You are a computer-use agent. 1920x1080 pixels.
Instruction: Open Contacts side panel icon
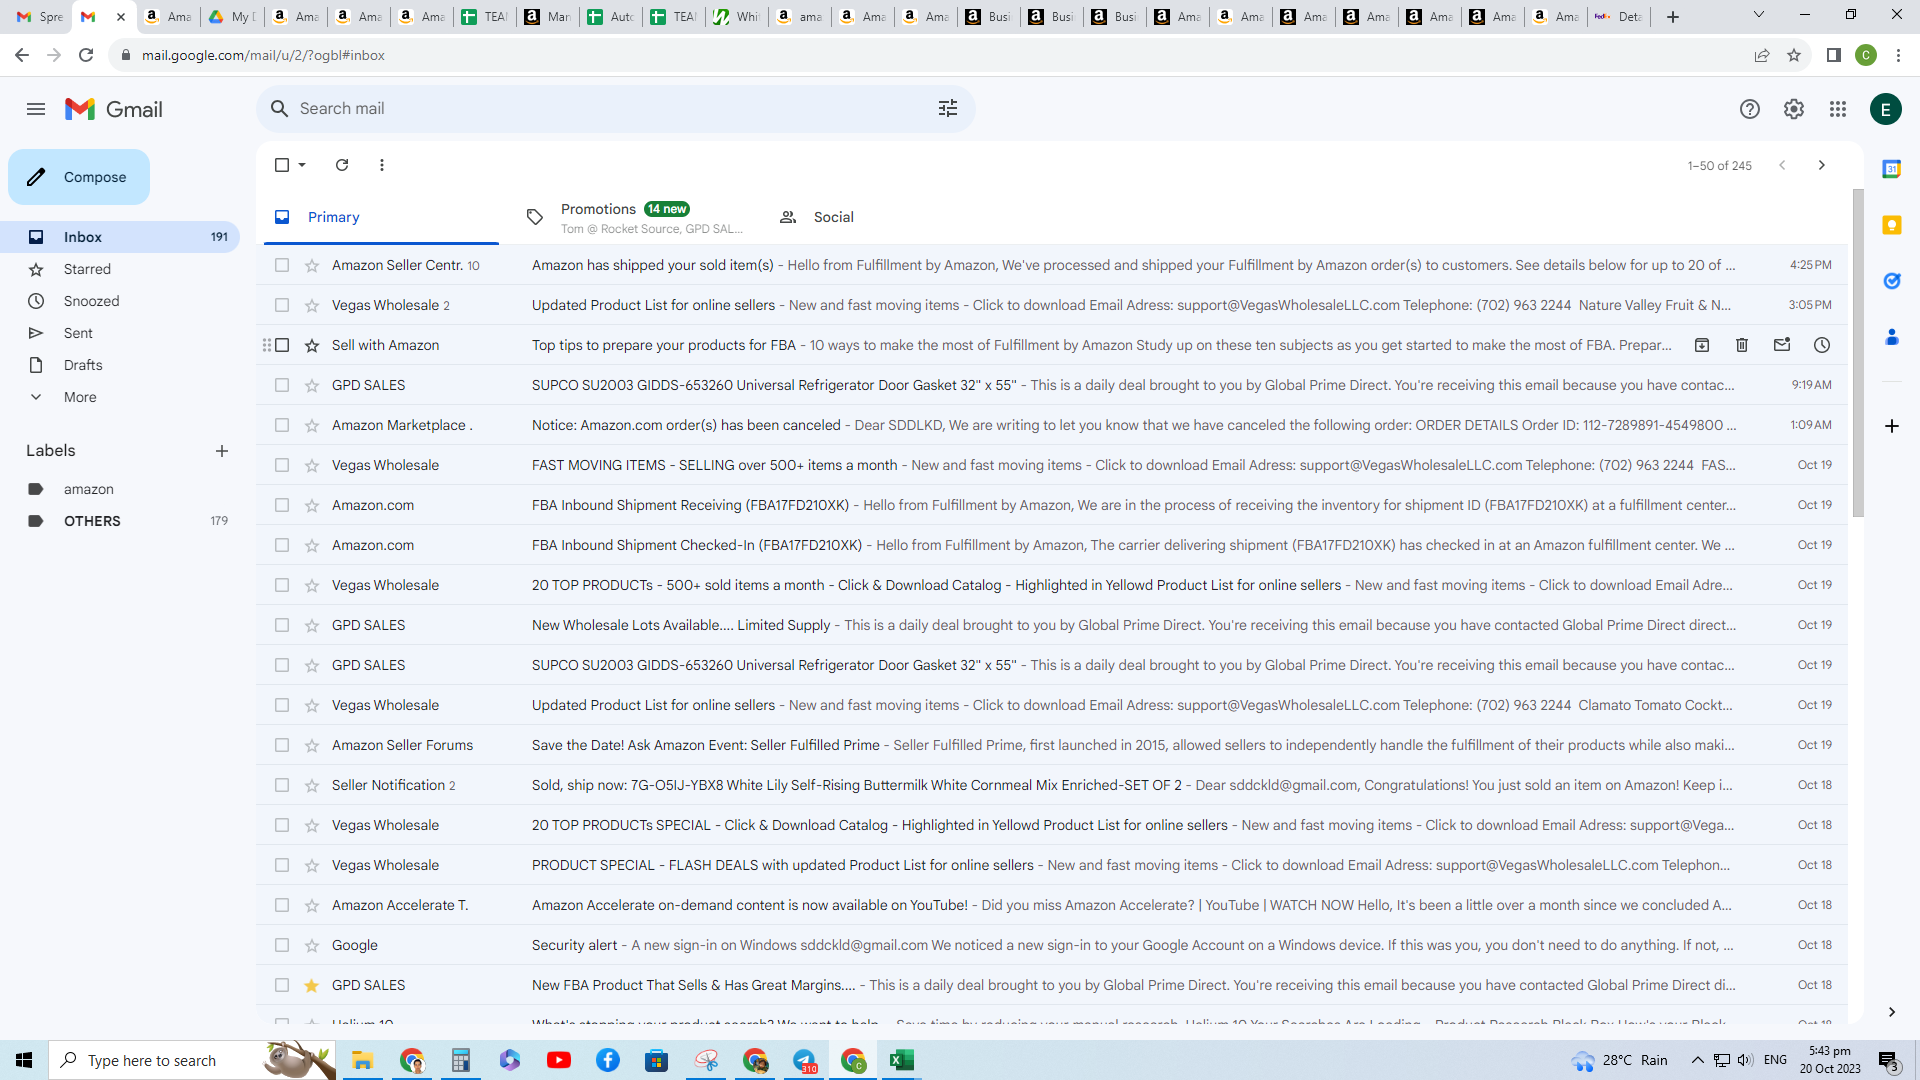click(1892, 337)
